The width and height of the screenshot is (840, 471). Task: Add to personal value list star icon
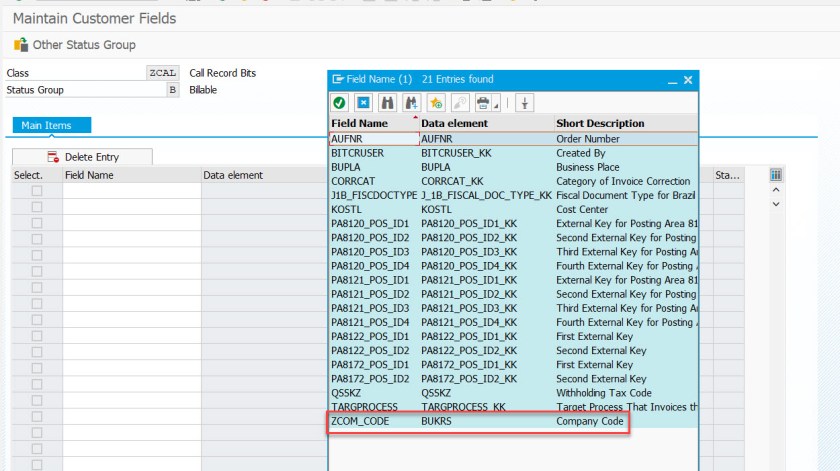pos(436,102)
